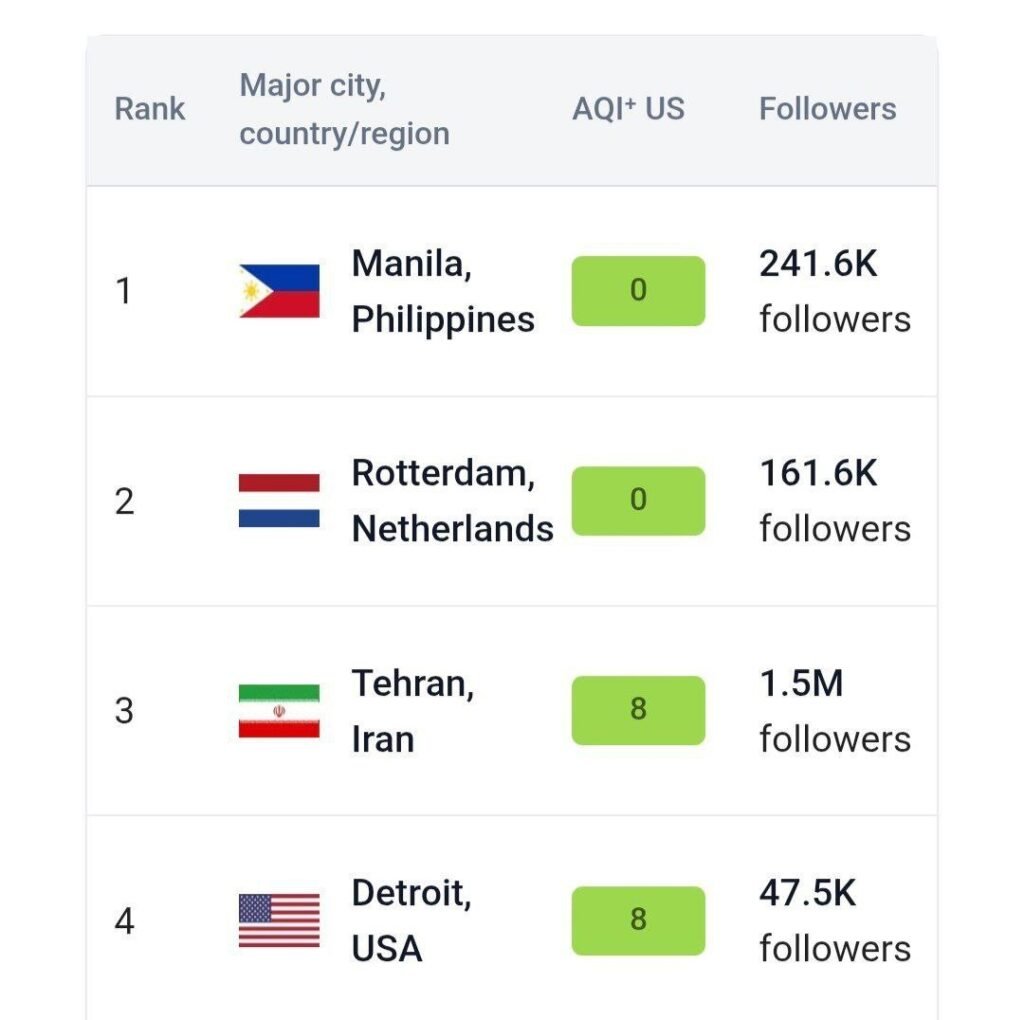This screenshot has width=1024, height=1020.
Task: Open the Rotterdam, Netherlands city link
Action: 451,500
